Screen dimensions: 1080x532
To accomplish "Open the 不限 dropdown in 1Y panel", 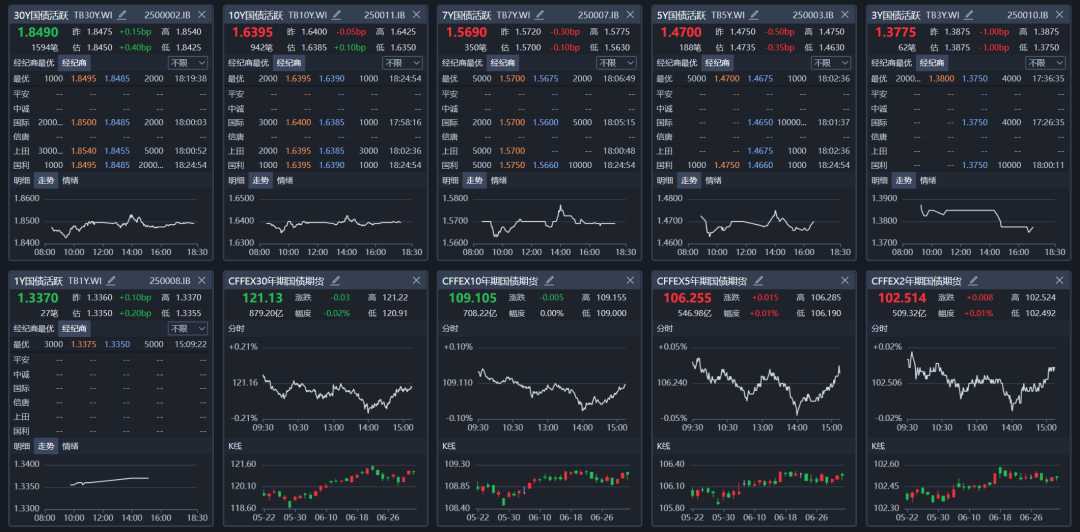I will click(188, 329).
